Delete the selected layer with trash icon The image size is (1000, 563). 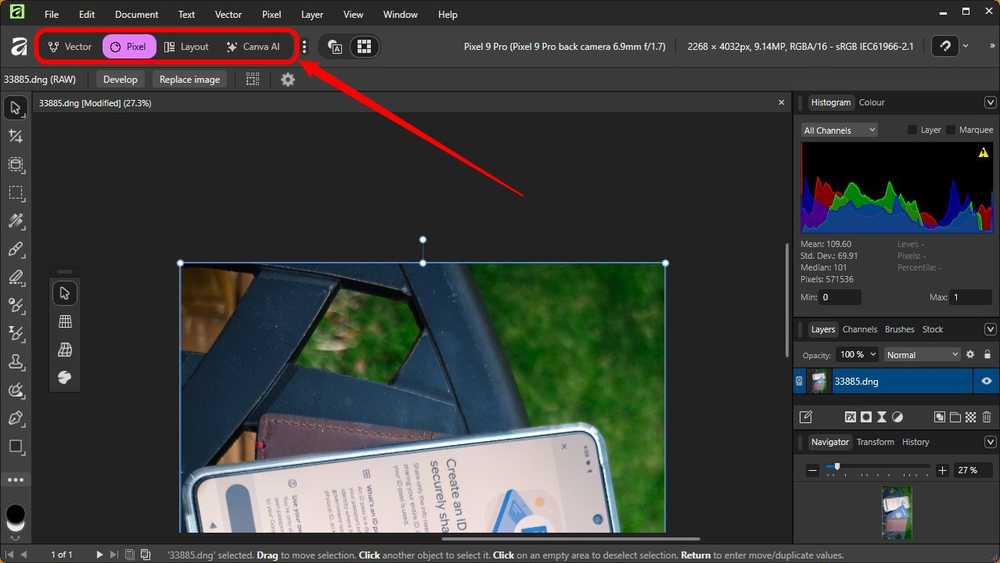tap(987, 417)
